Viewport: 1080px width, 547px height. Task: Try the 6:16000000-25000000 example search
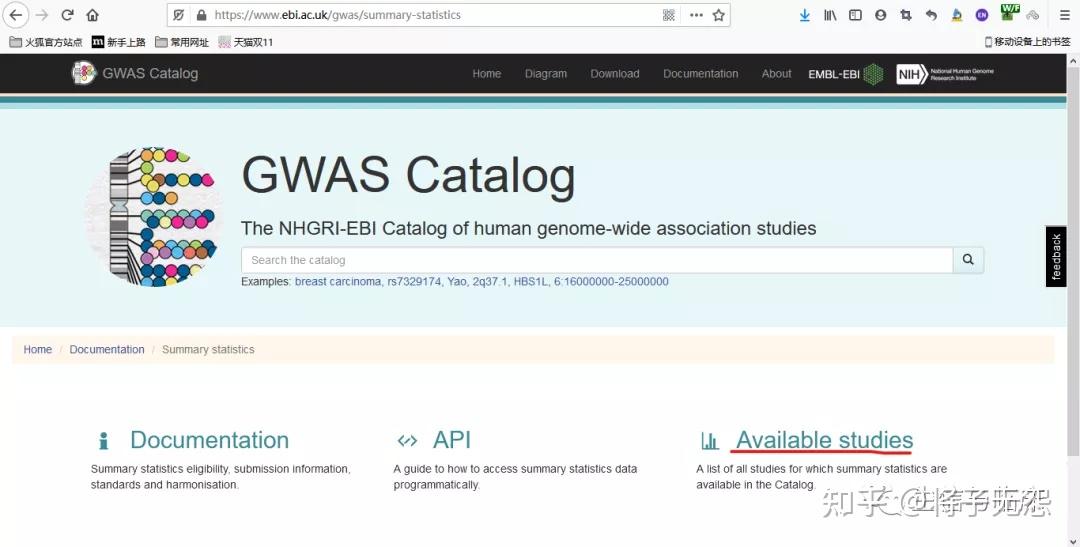point(611,281)
